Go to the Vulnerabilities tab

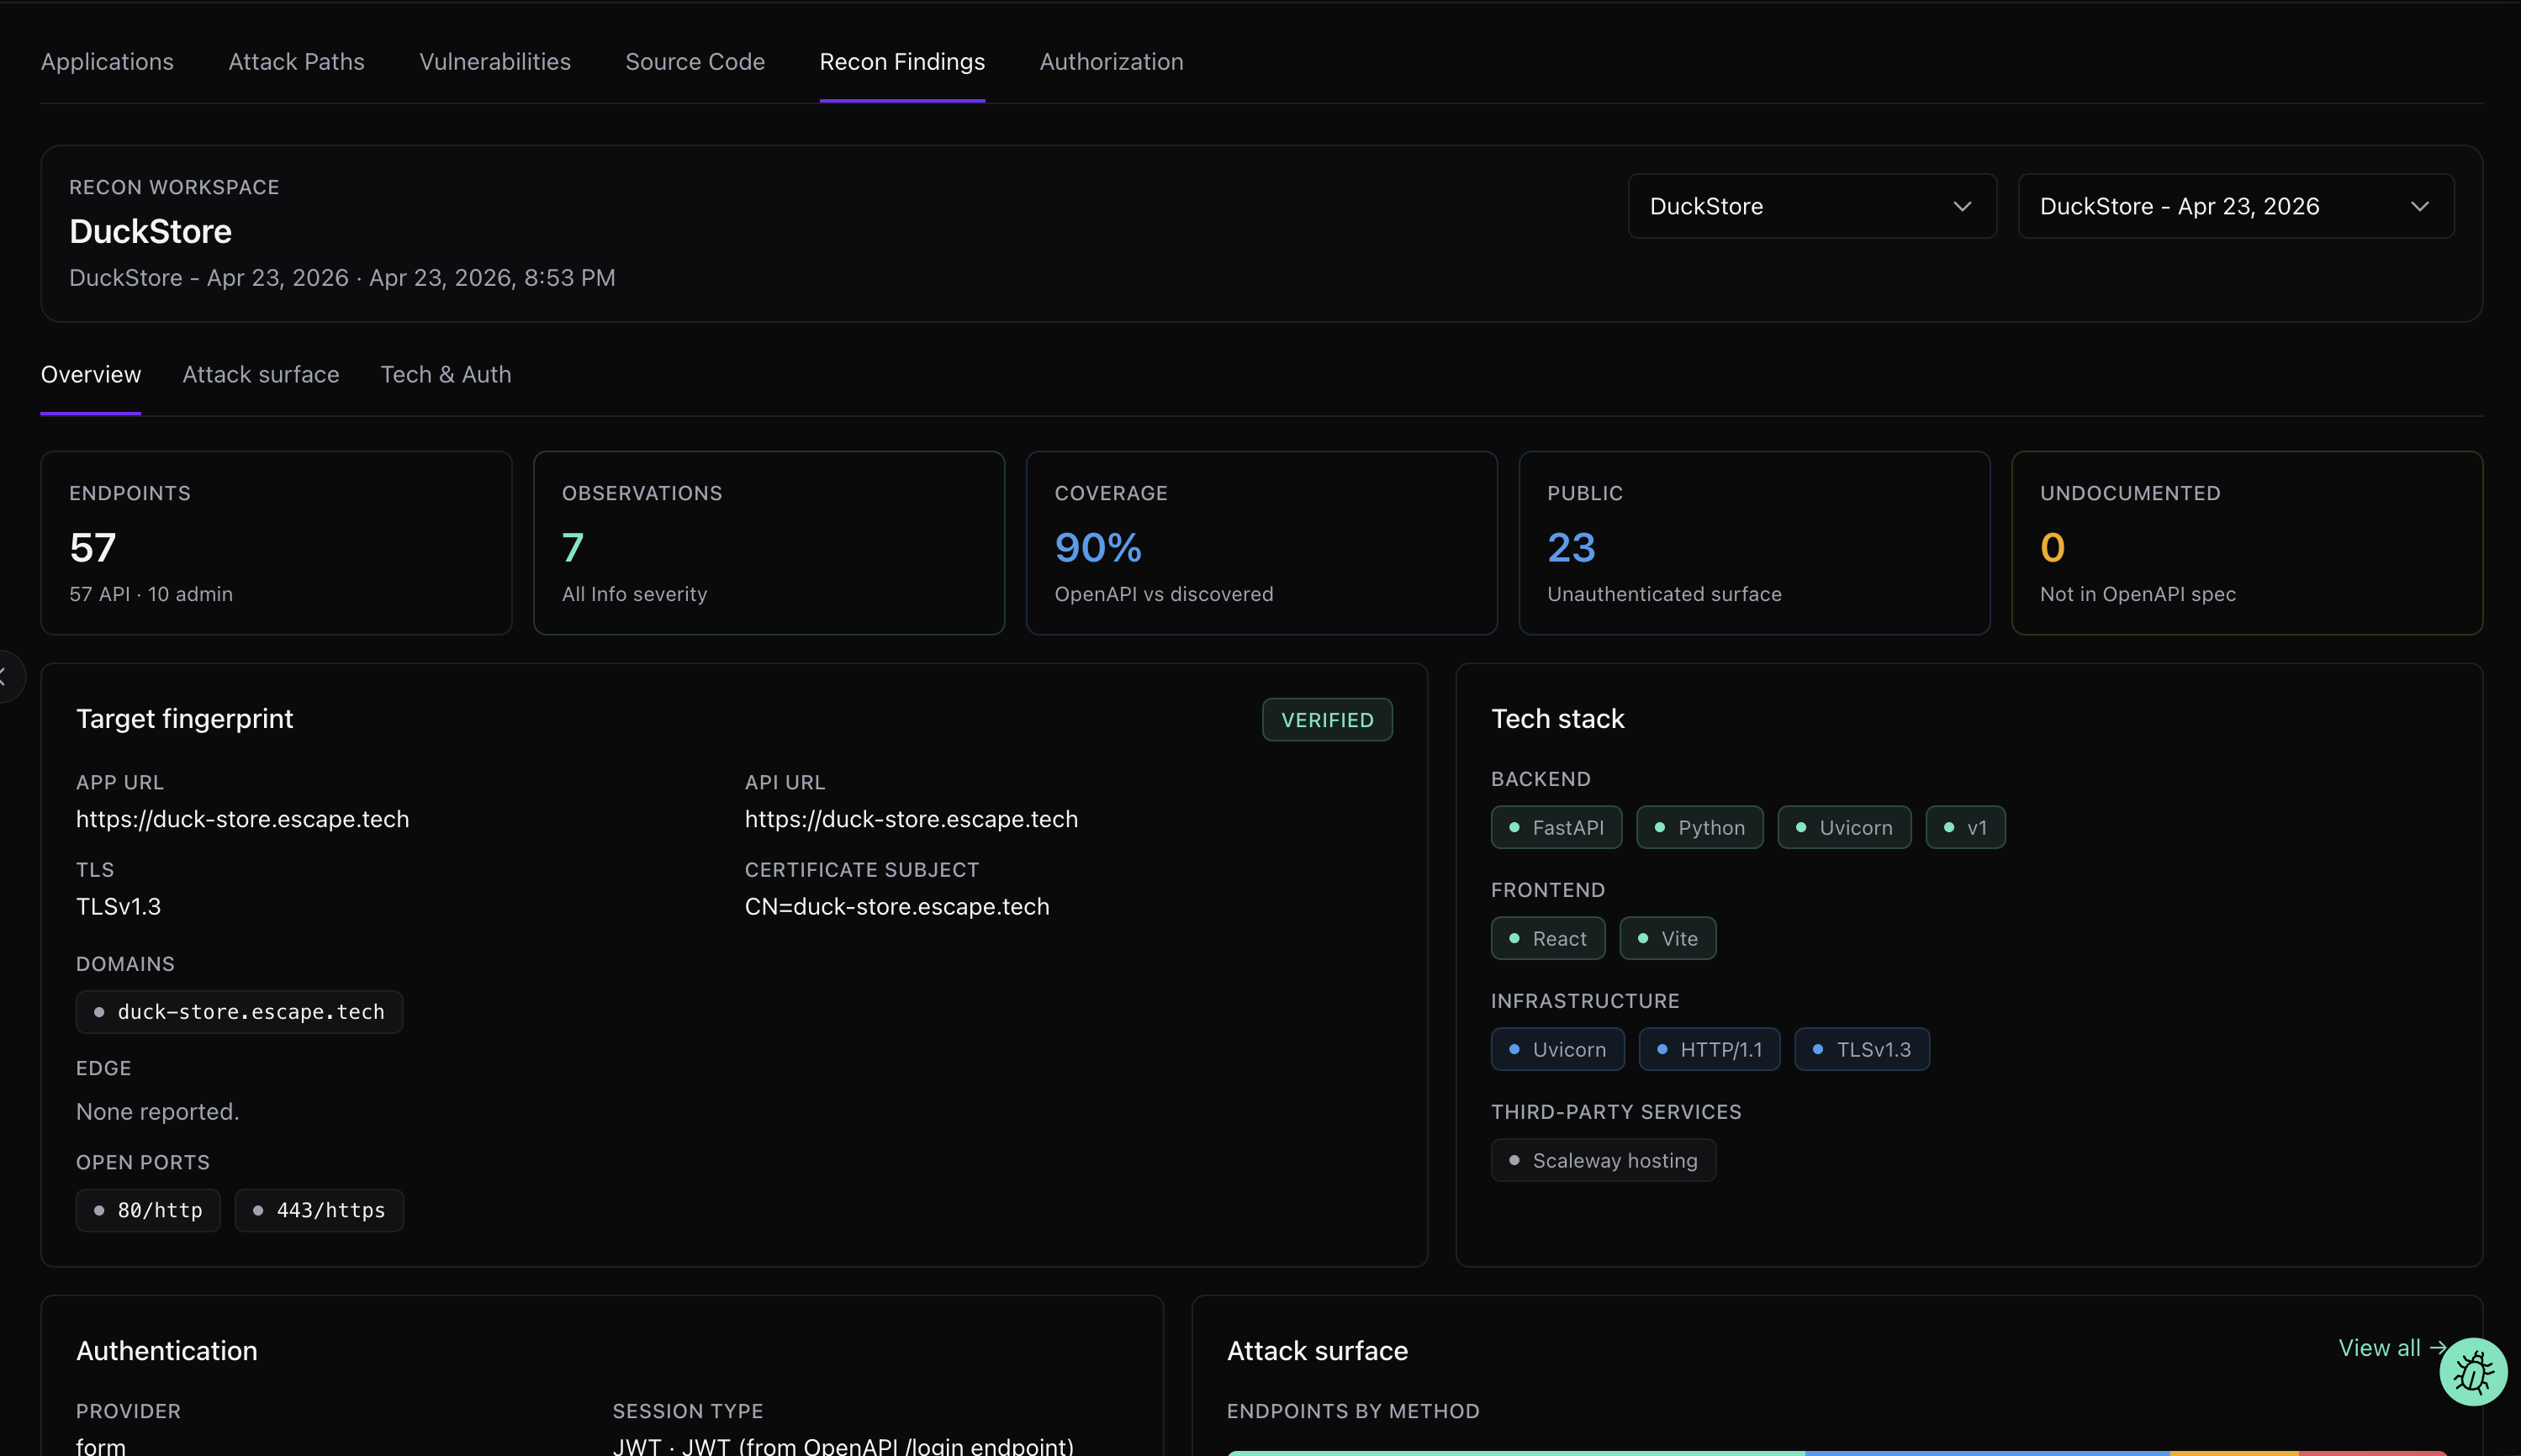click(495, 62)
